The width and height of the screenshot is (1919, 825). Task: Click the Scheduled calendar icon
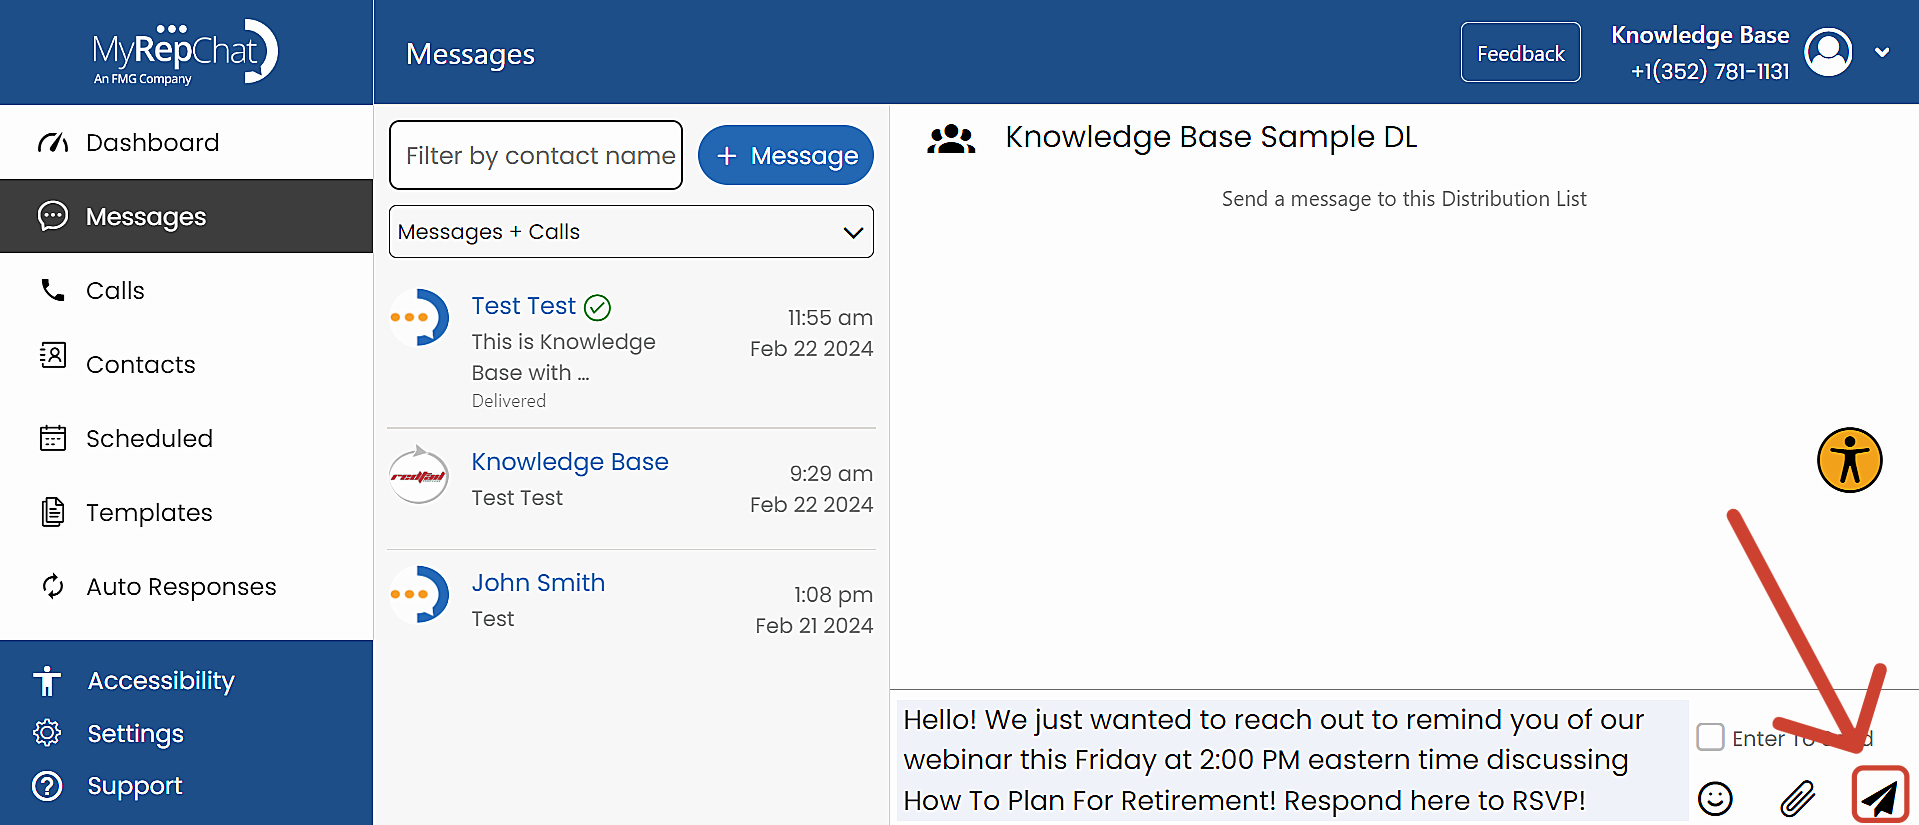click(x=53, y=438)
